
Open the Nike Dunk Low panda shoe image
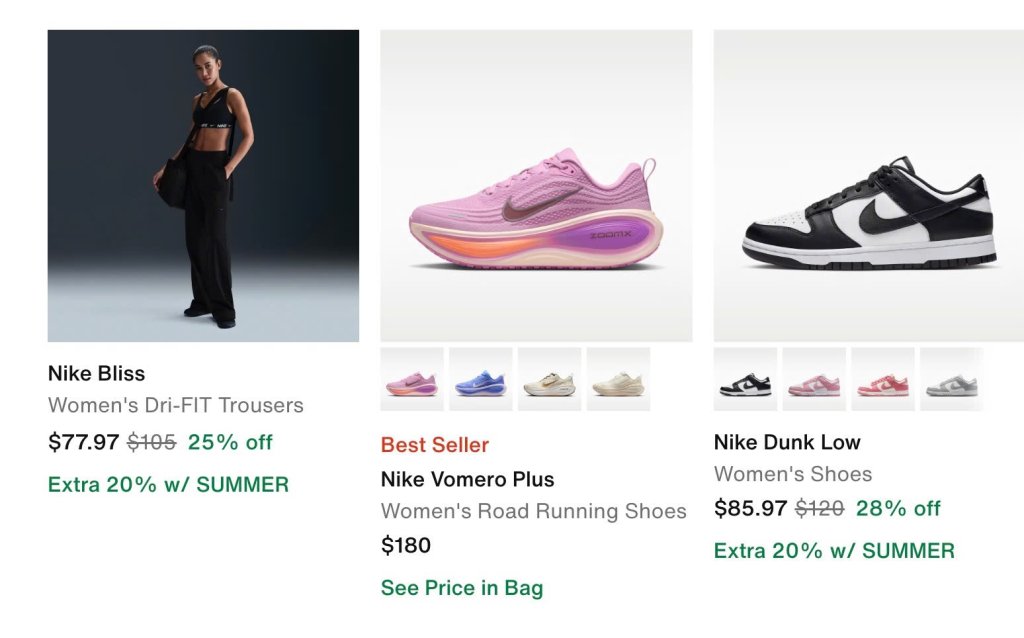[x=869, y=185]
